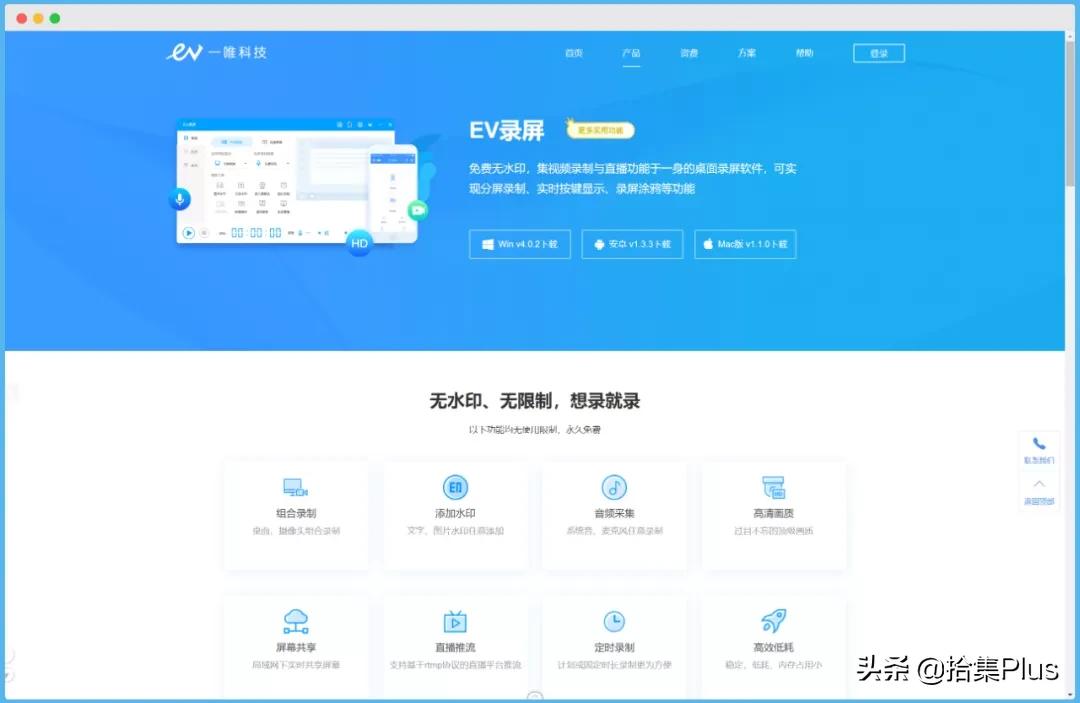Screen dimensions: 1080x703
Task: Click the 直播推流 live streaming icon
Action: pos(455,620)
